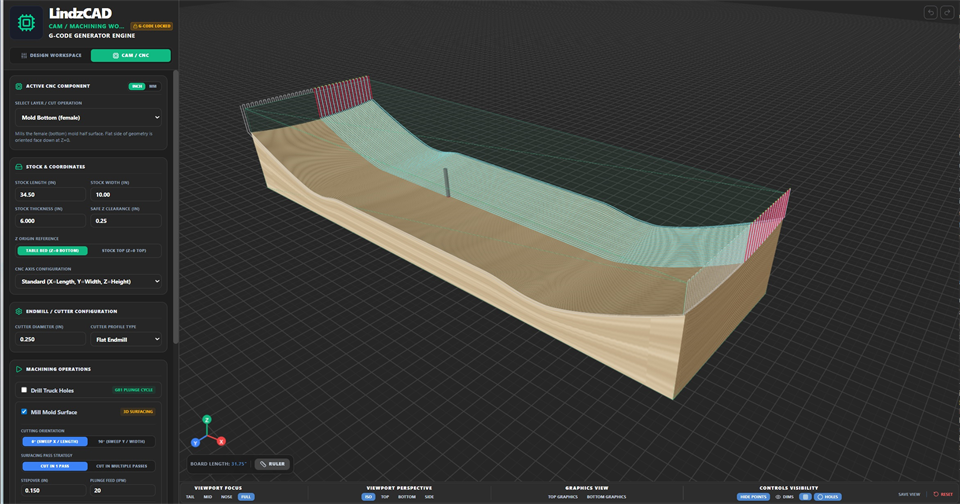Set viewport perspective to Top
Viewport: 960px width, 504px height.
385,497
